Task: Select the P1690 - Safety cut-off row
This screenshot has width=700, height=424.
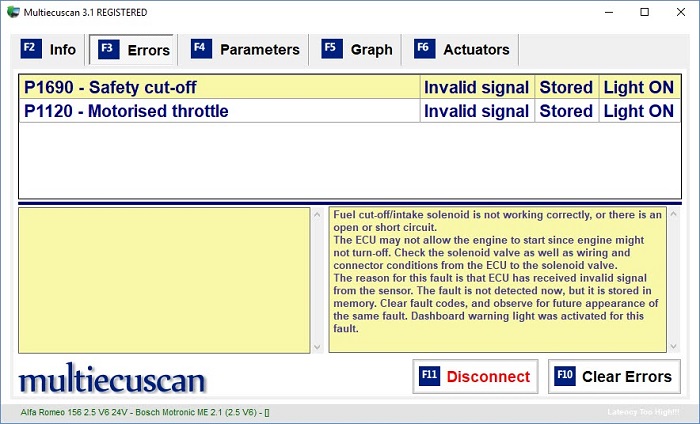Action: 350,87
